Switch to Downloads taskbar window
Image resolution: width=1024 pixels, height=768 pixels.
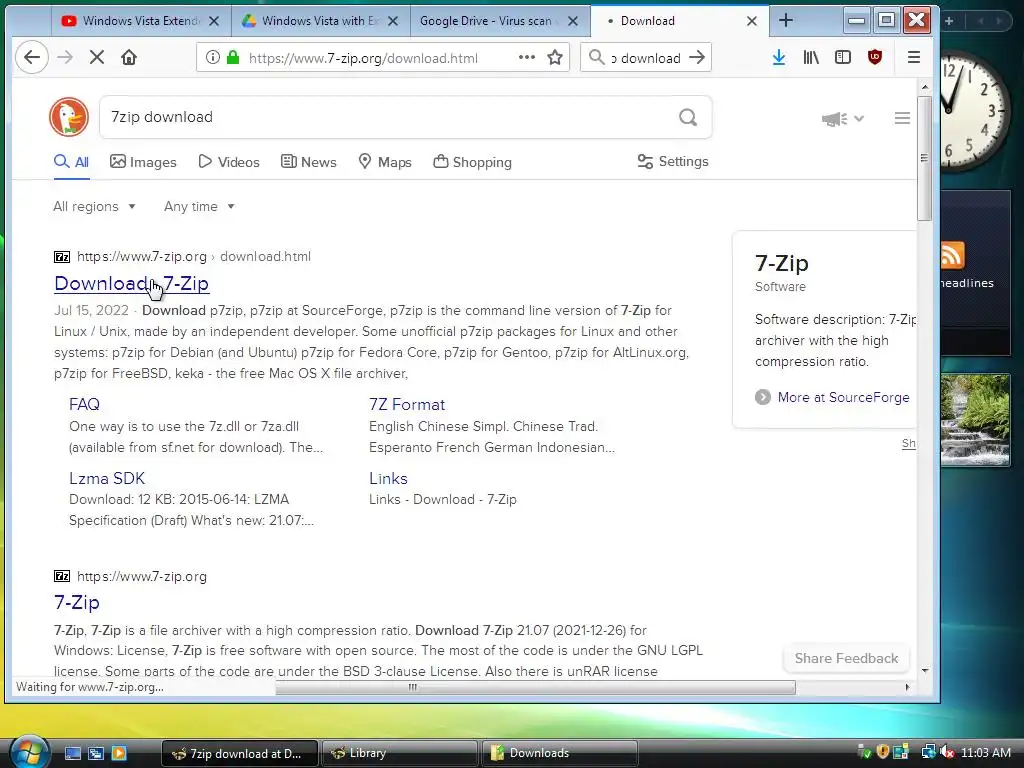coord(558,753)
